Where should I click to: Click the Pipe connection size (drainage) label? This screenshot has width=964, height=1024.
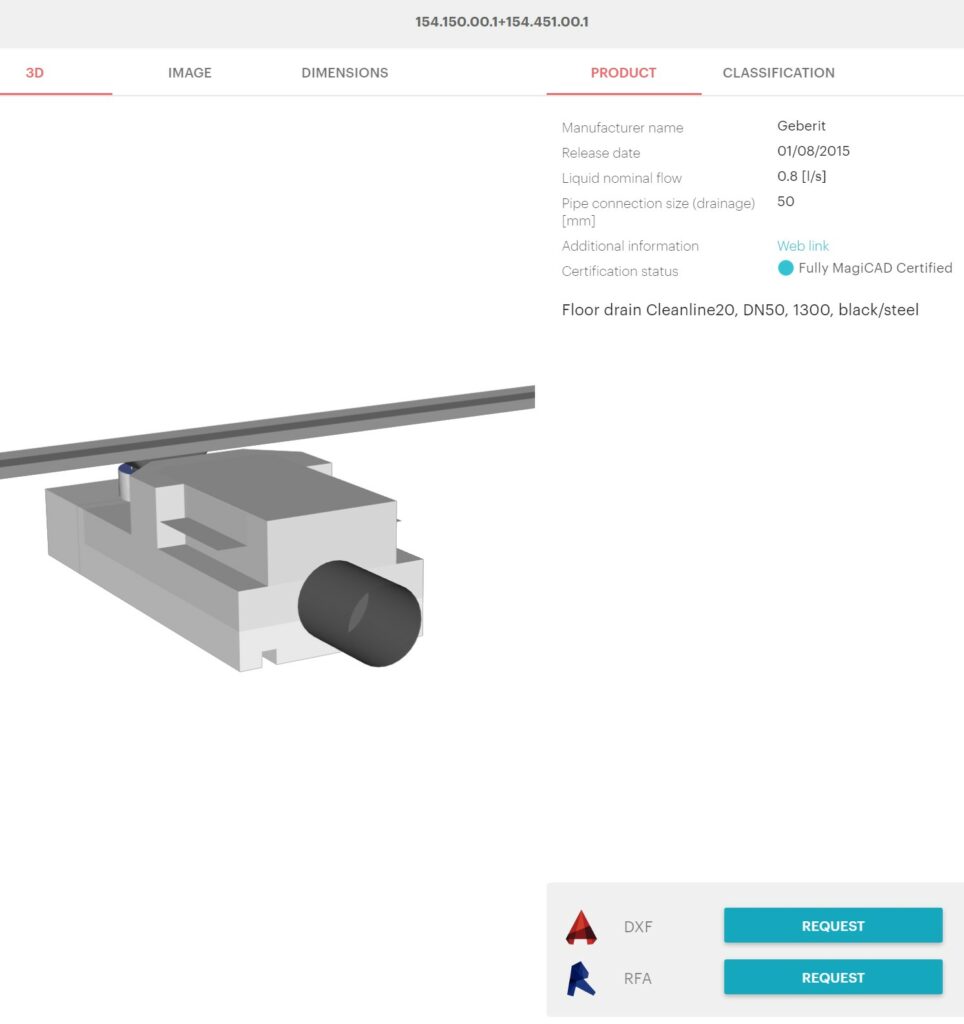tap(658, 212)
